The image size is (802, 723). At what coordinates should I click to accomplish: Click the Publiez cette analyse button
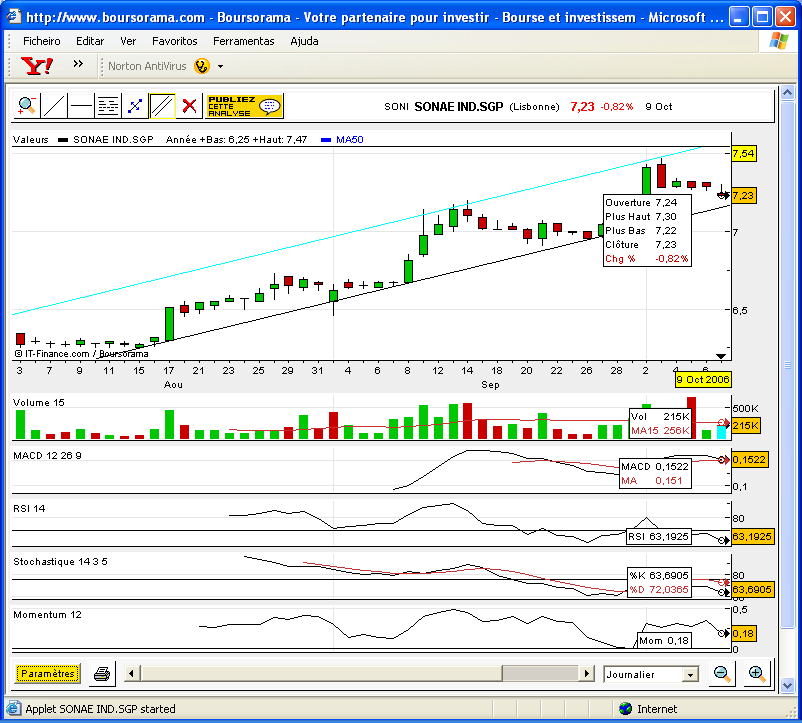click(244, 106)
